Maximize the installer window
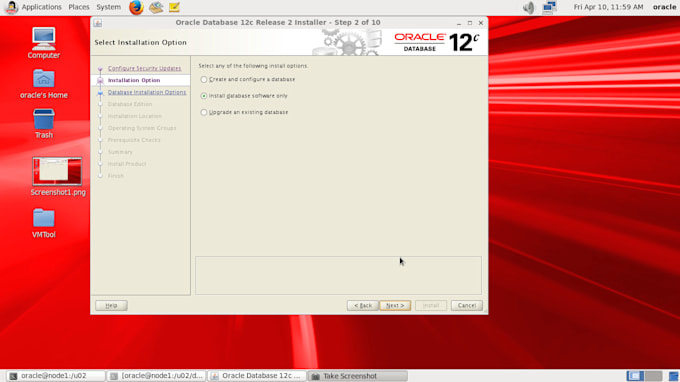Screen dimensions: 680x382 click(x=470, y=23)
